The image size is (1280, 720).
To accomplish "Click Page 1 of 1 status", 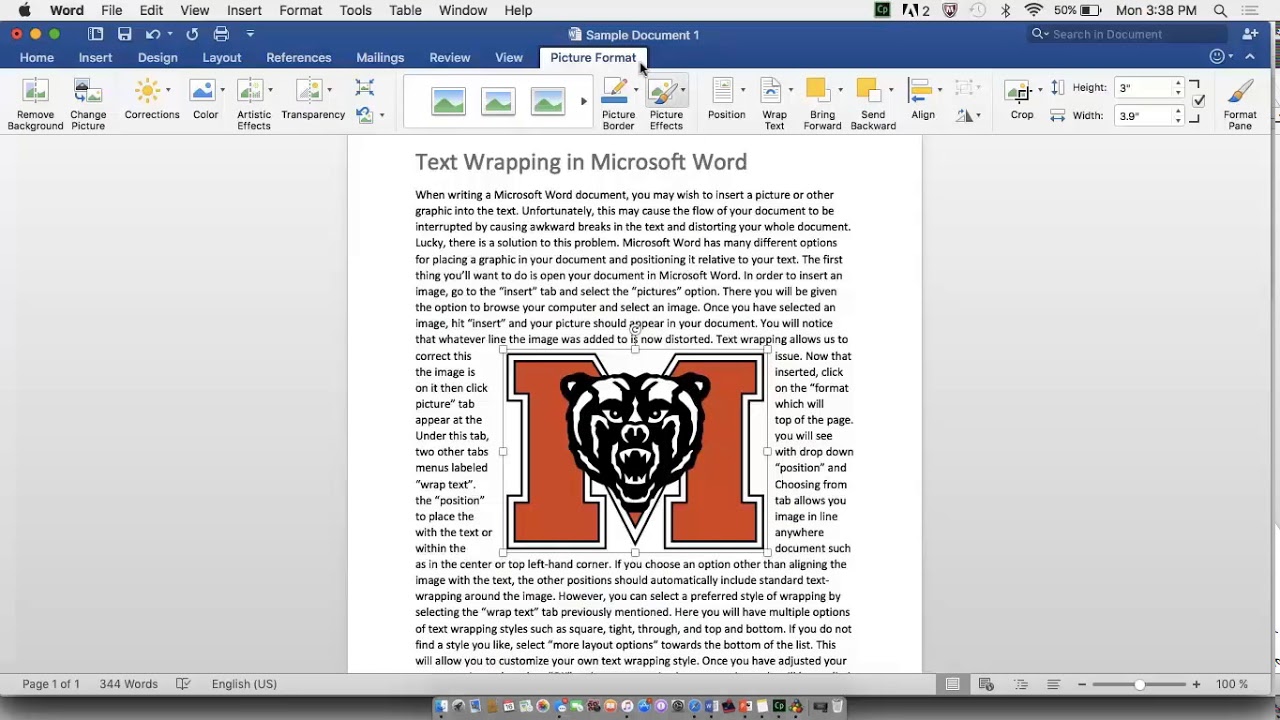I will (51, 684).
